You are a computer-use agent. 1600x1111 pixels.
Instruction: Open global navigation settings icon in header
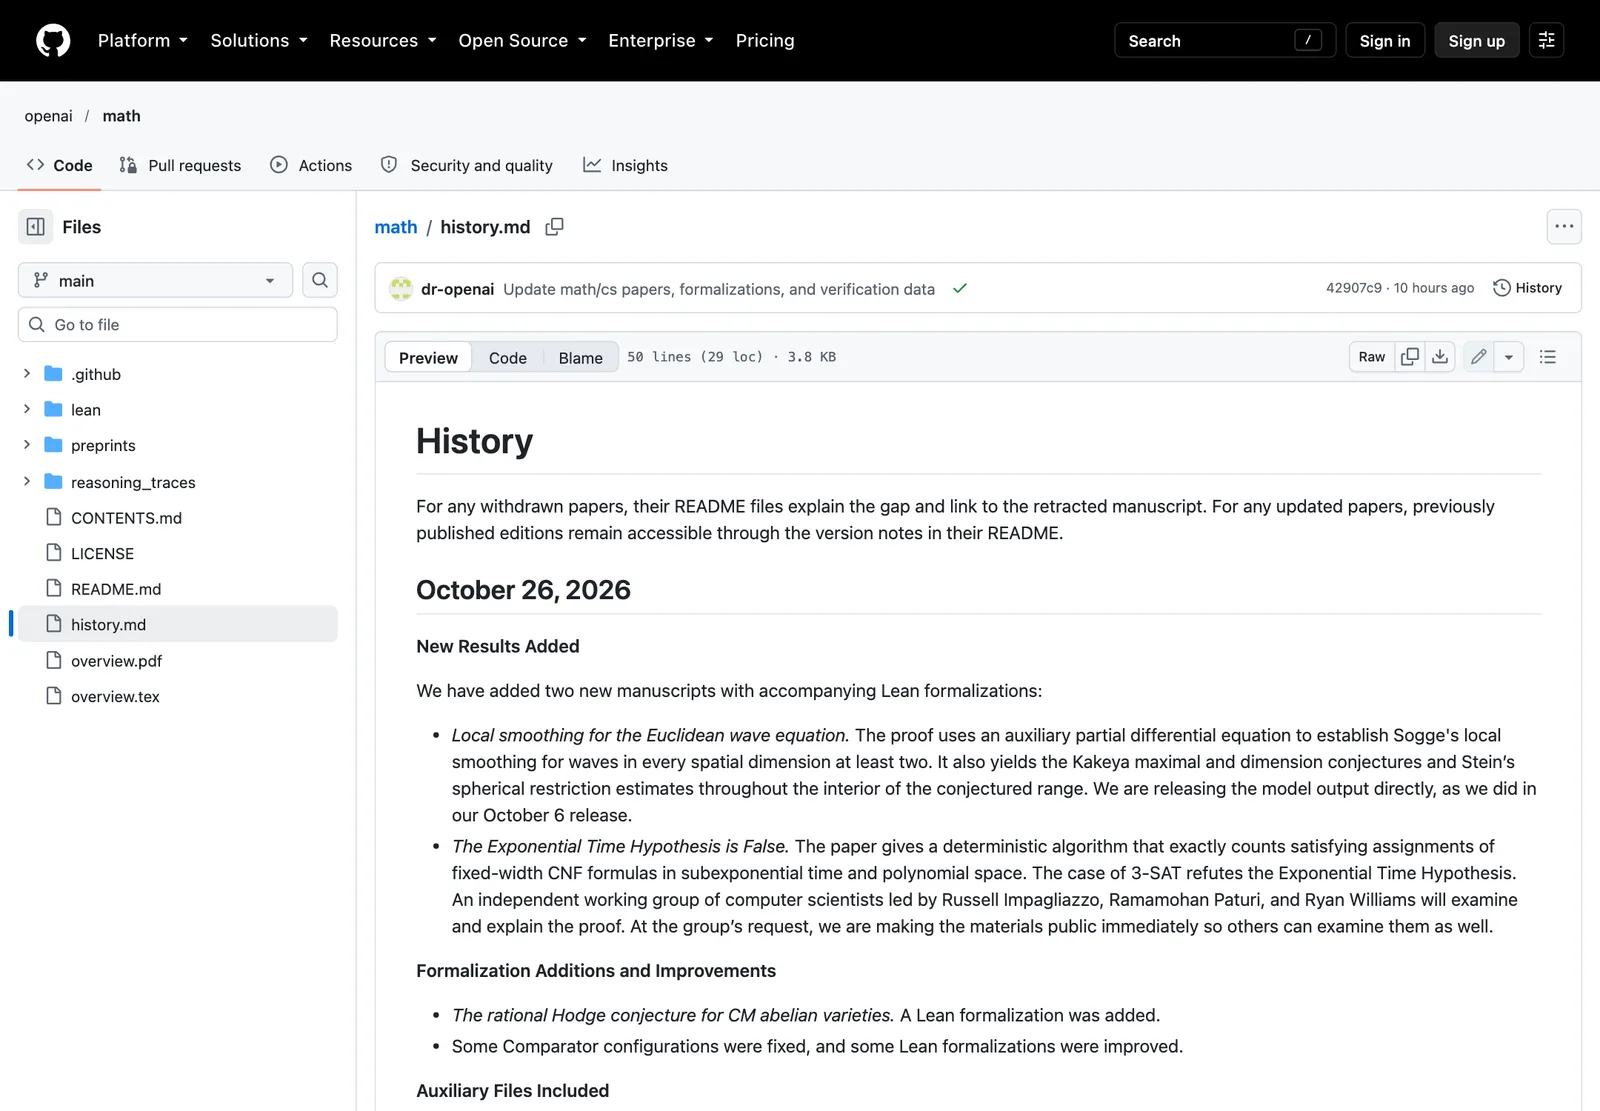pyautogui.click(x=1546, y=41)
